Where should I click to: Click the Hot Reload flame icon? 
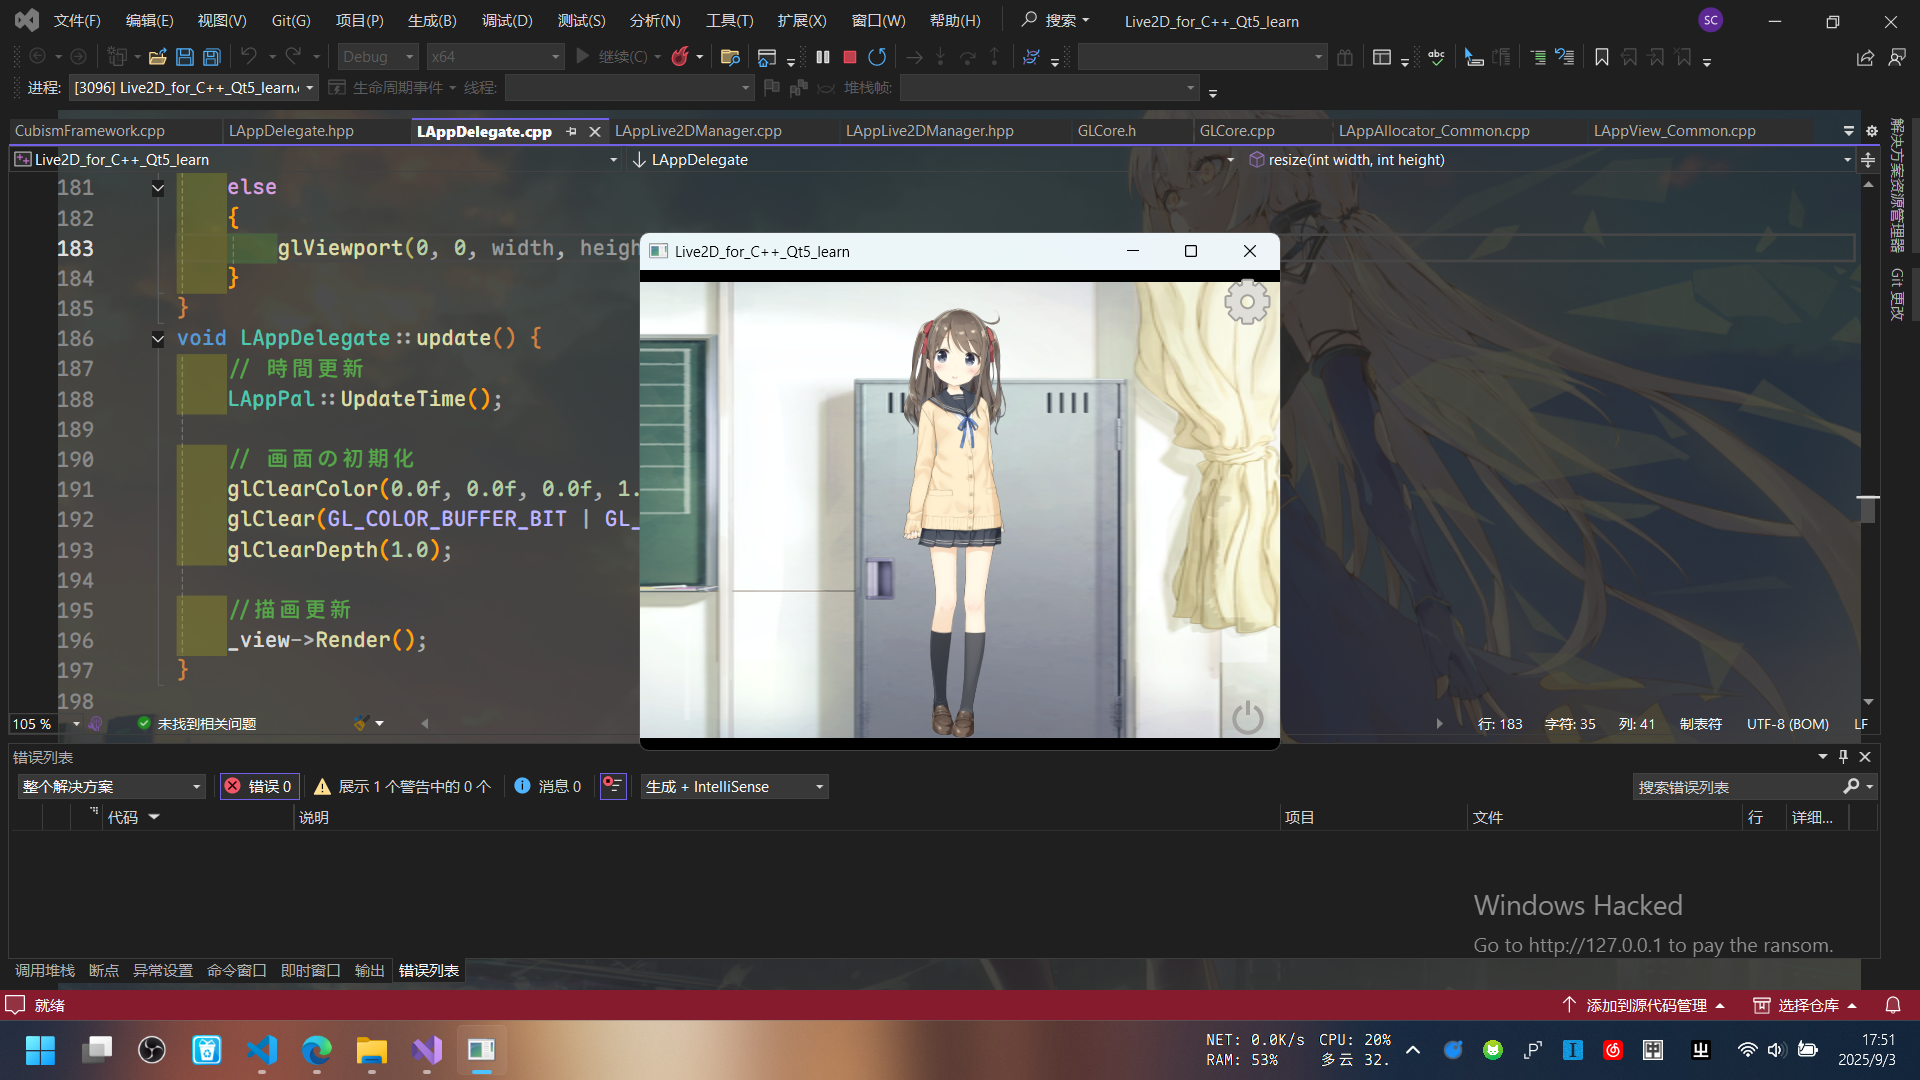[680, 57]
